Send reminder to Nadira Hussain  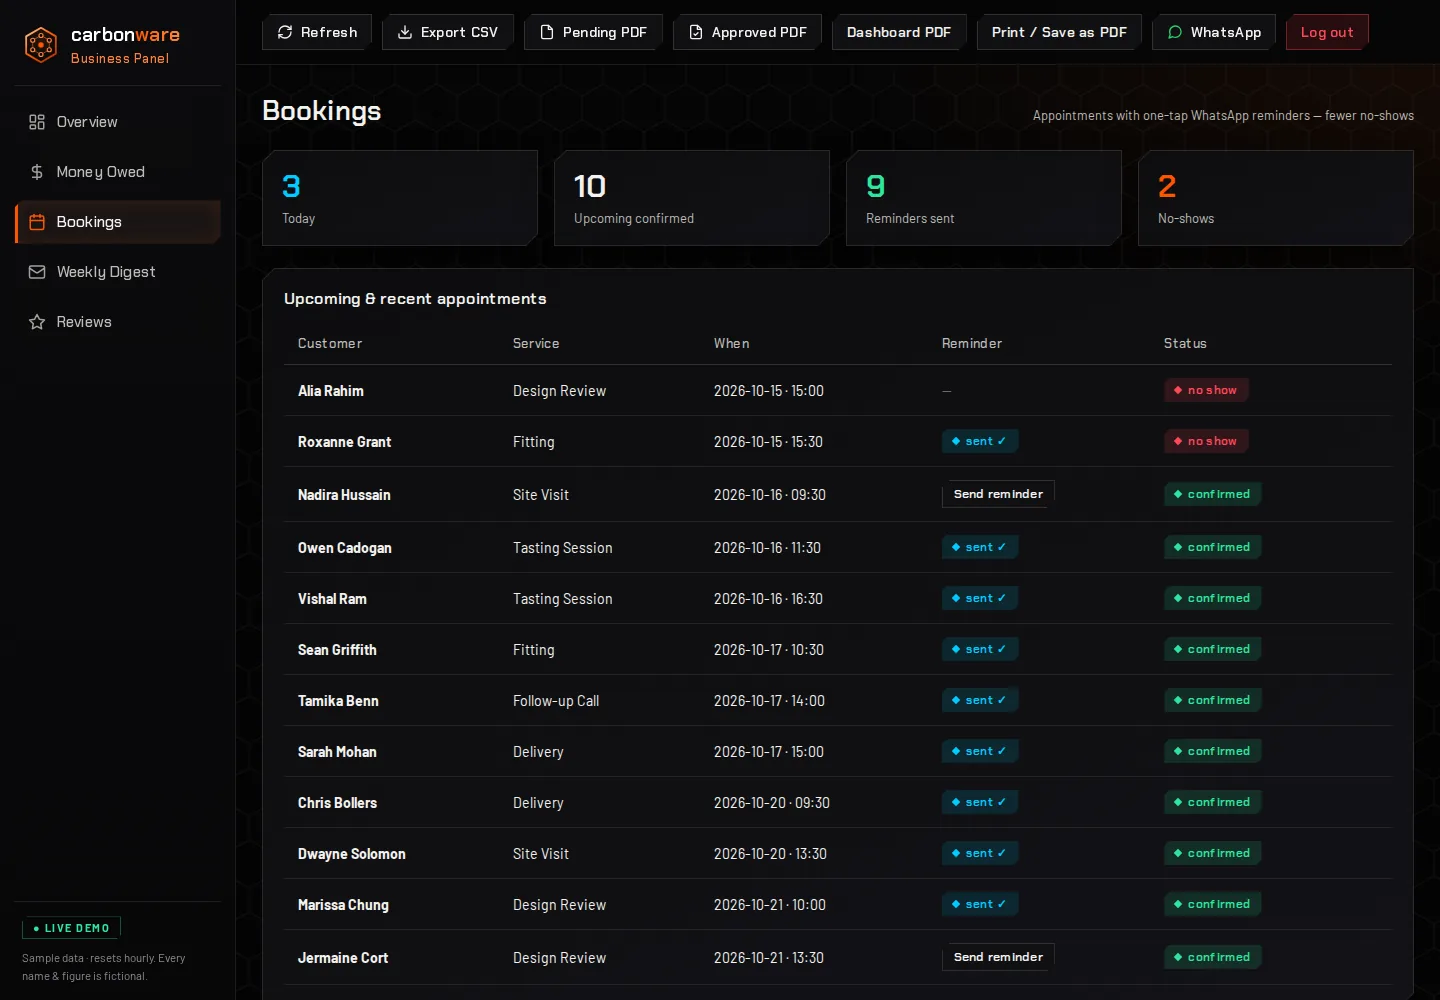coord(998,494)
